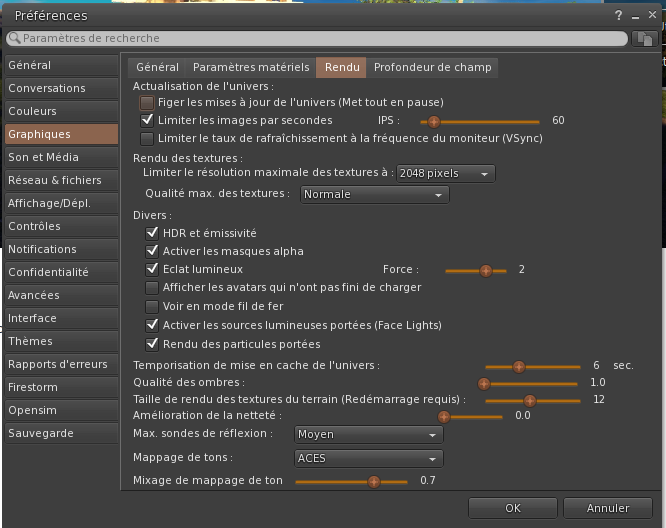Viewport: 666px width, 528px height.
Task: Expand 'Qualité max. des textures' Normale dropdown
Action: click(374, 194)
